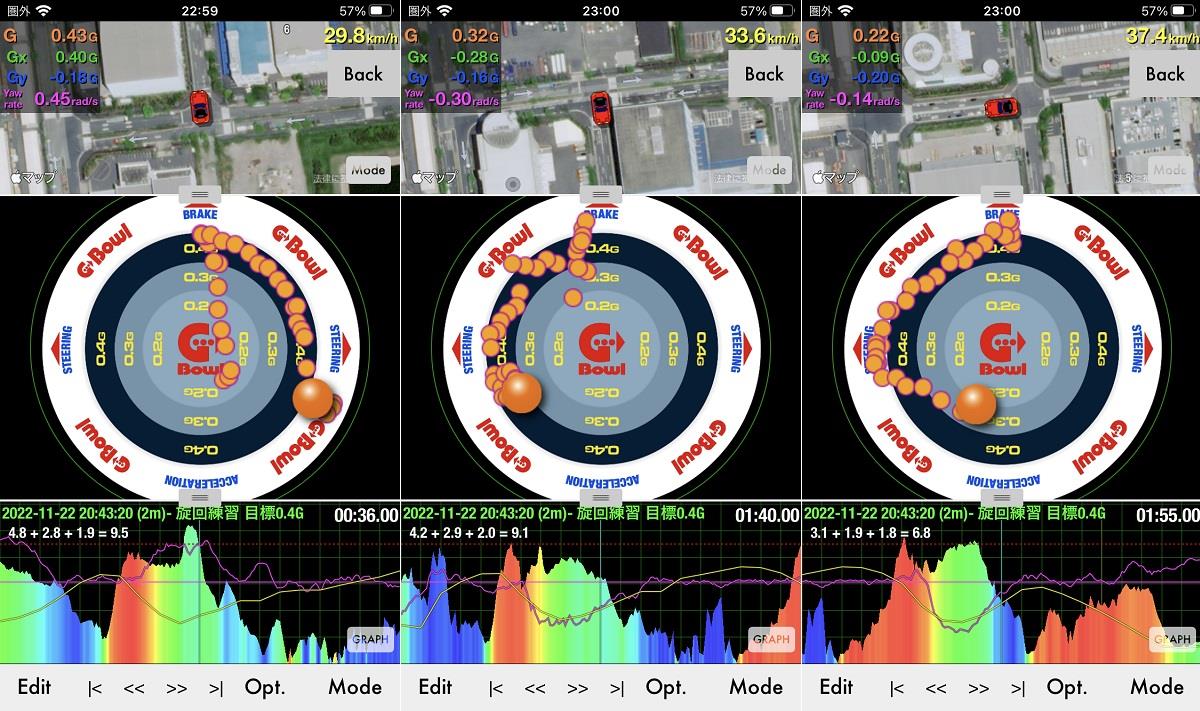Rewind the log on the left screen
This screenshot has width=1200, height=711.
[x=134, y=688]
